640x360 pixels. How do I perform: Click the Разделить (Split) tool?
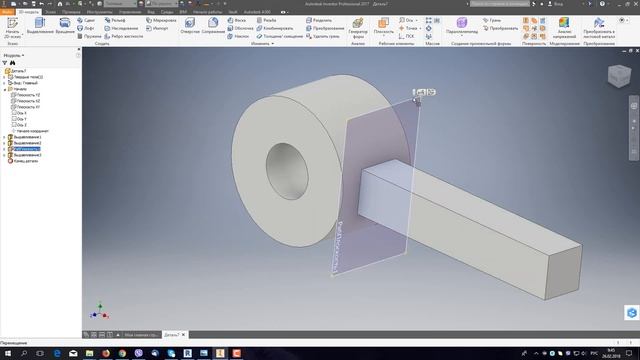[x=319, y=20]
